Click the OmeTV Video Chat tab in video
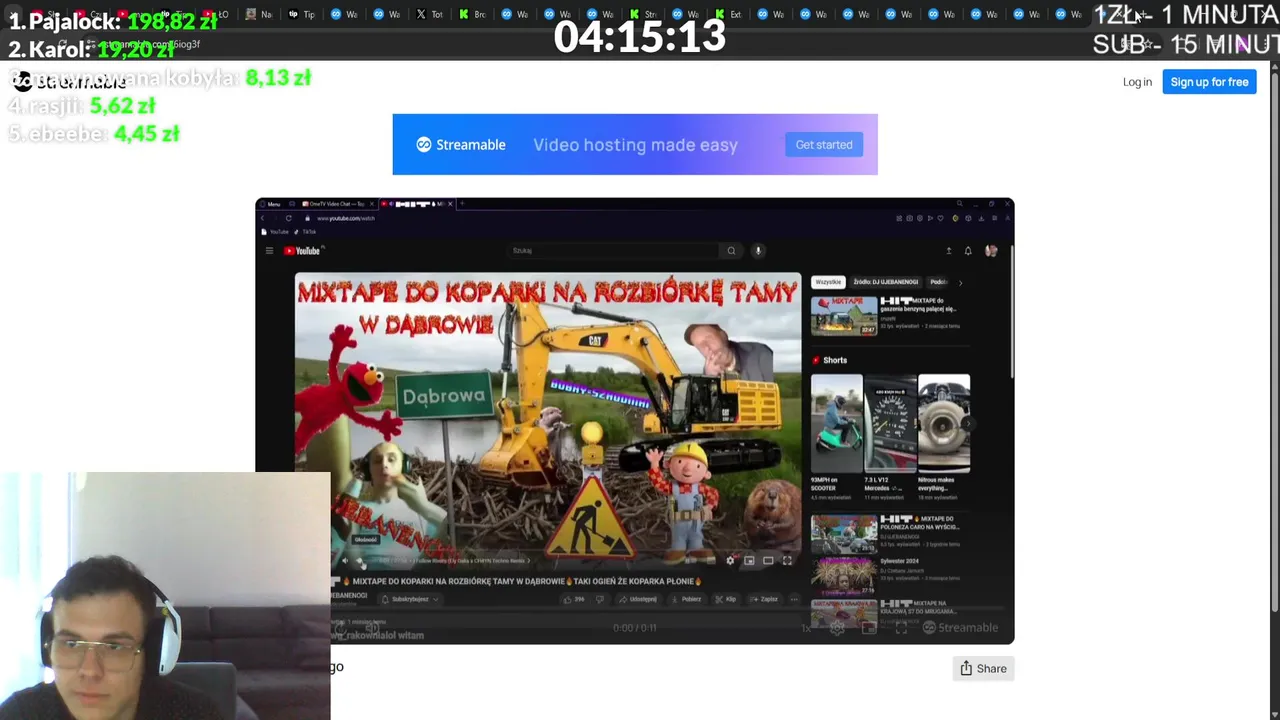 coord(338,204)
